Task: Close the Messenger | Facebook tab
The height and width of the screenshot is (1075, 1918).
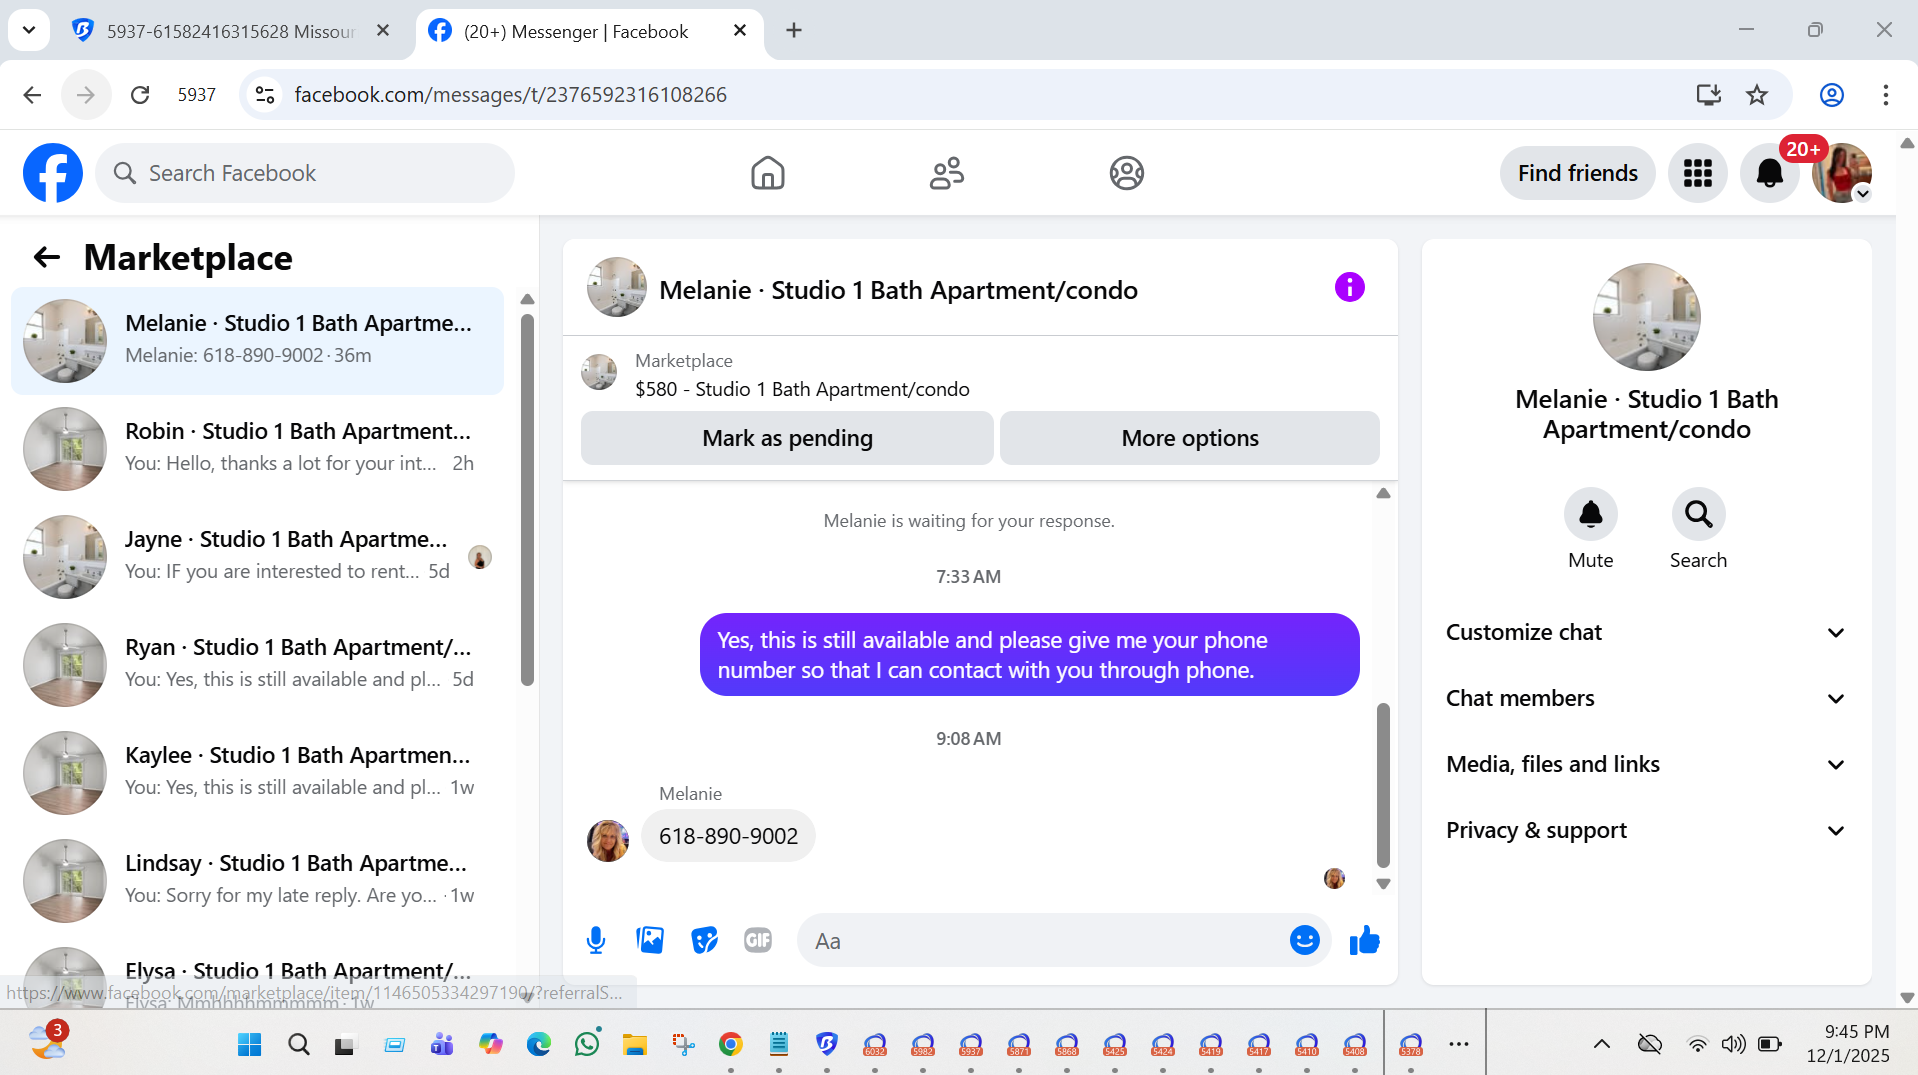Action: click(x=740, y=31)
